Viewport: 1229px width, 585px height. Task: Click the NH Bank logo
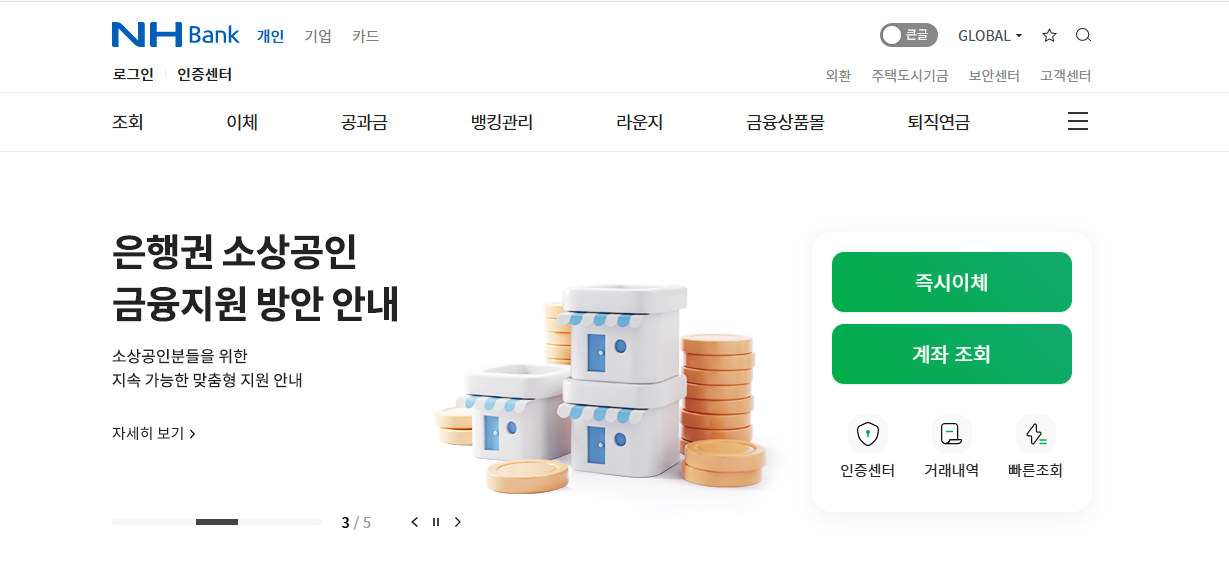(176, 35)
